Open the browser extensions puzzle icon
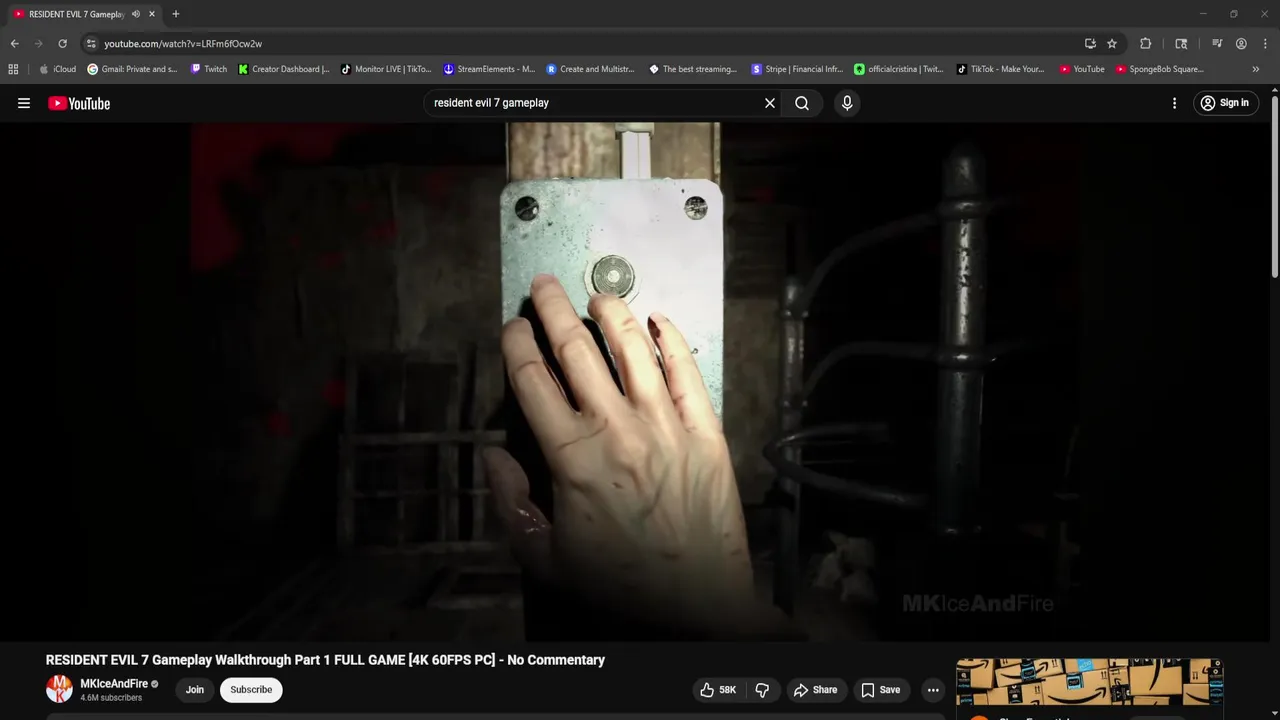This screenshot has height=720, width=1280. [x=1146, y=44]
